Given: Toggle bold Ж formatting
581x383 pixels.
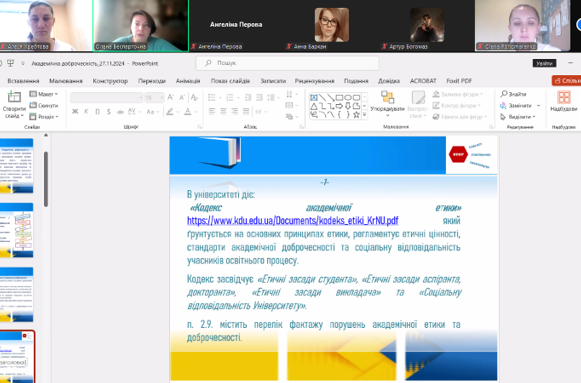Looking at the screenshot, I should point(75,111).
